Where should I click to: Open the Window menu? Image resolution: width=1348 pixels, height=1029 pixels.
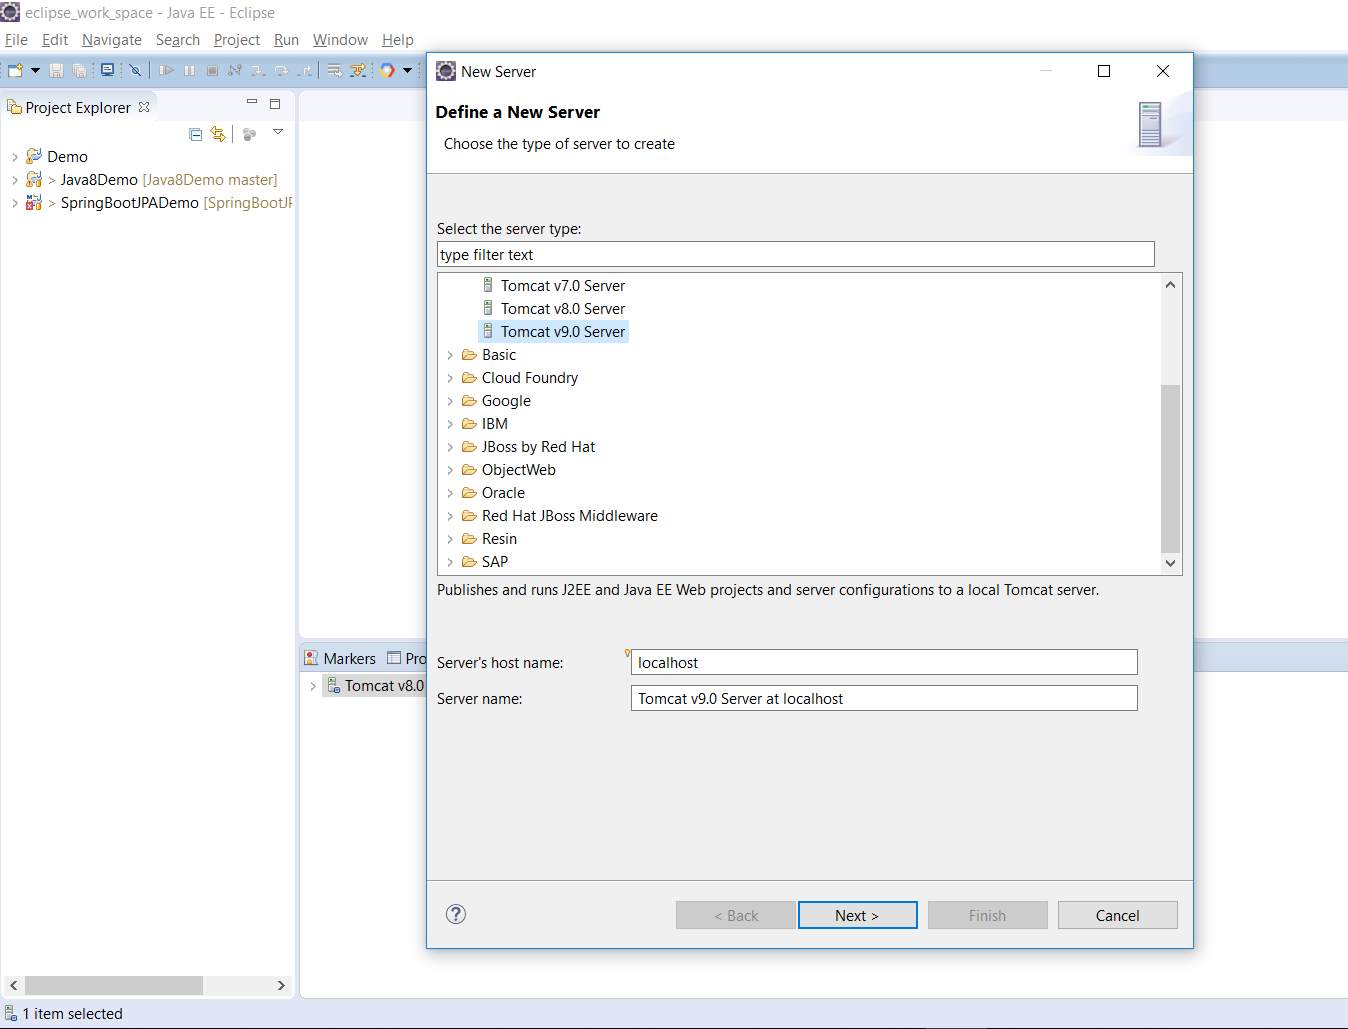pyautogui.click(x=340, y=40)
